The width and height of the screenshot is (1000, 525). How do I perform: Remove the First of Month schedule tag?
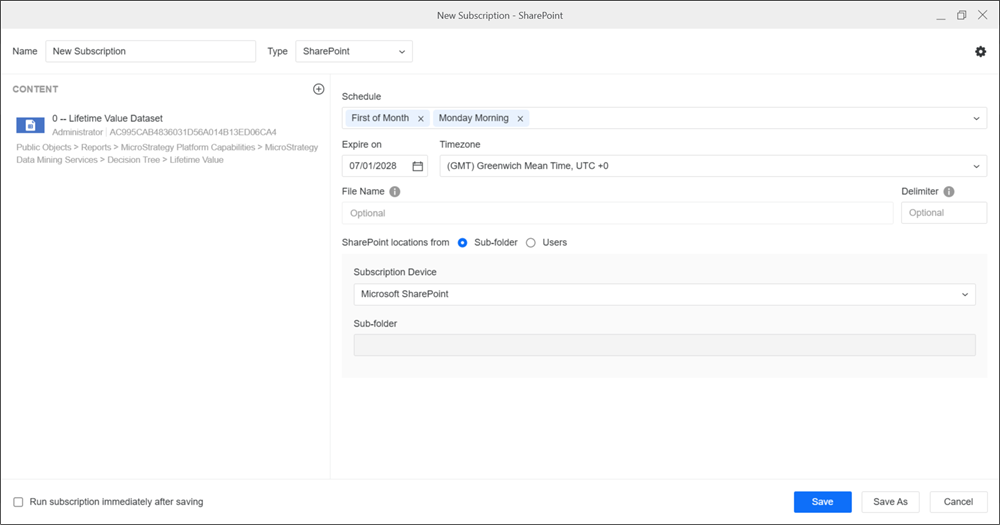tap(421, 118)
